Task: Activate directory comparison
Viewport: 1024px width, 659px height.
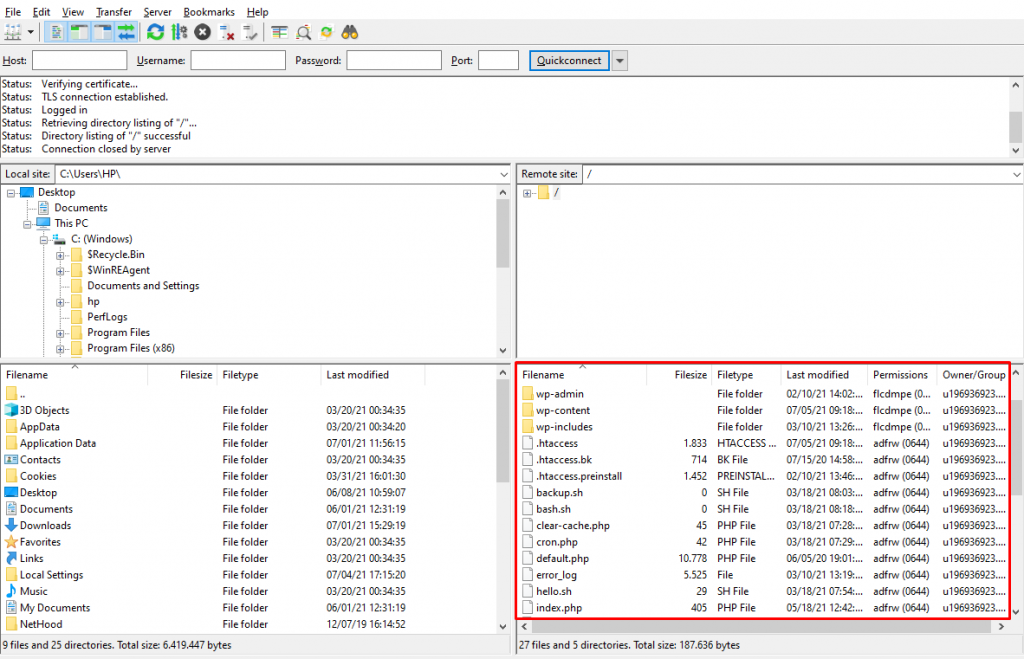Action: click(282, 31)
